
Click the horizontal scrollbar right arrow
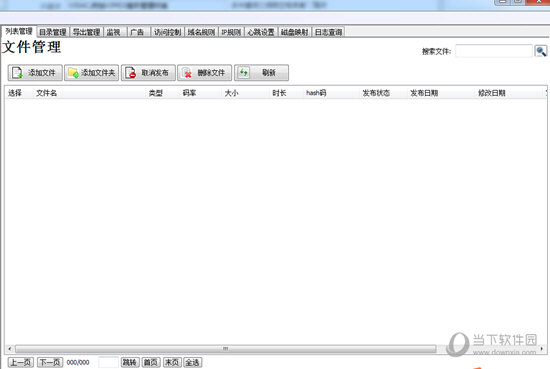coord(542,349)
